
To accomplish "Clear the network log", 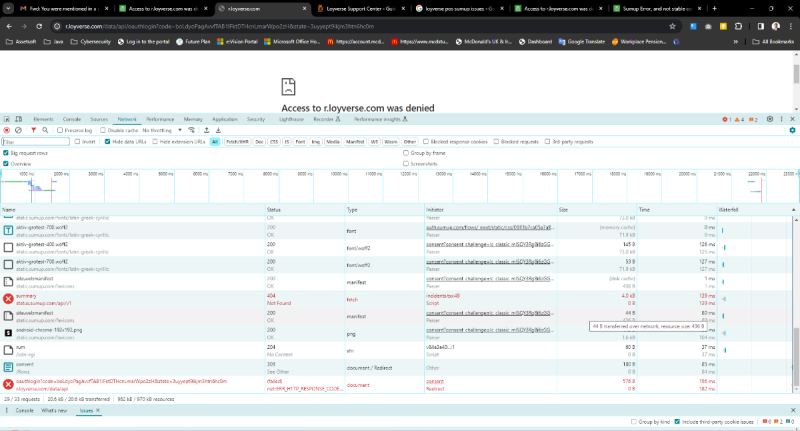I will 18,130.
